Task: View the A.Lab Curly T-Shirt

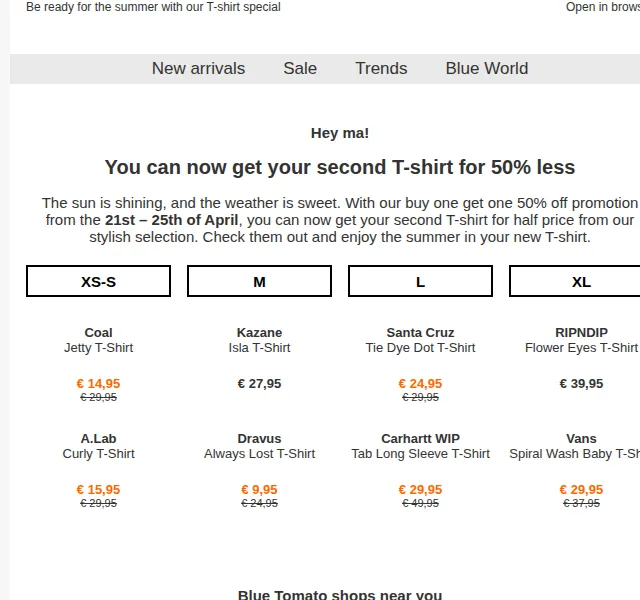Action: (98, 446)
